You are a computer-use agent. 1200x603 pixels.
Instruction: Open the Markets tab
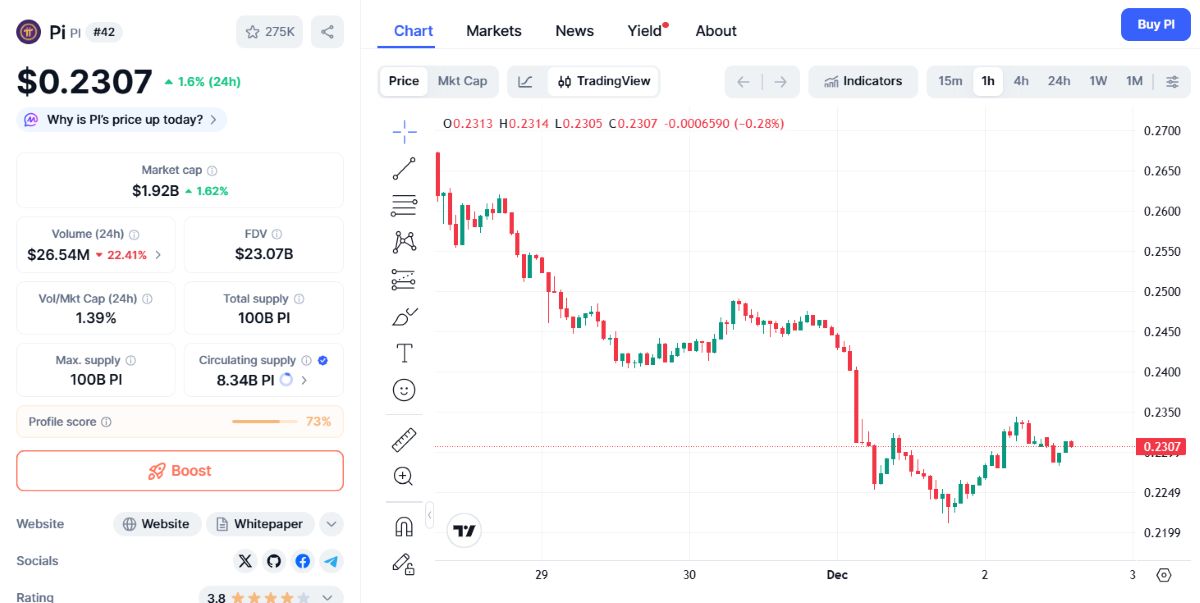(494, 31)
